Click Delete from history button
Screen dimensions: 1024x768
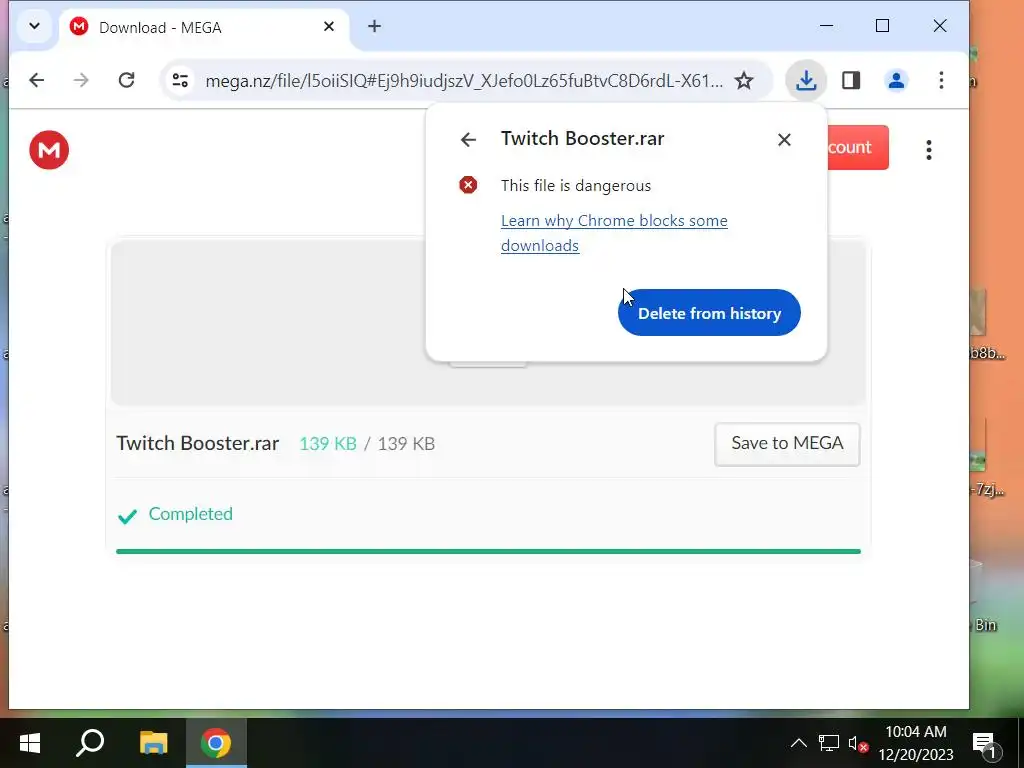tap(709, 313)
